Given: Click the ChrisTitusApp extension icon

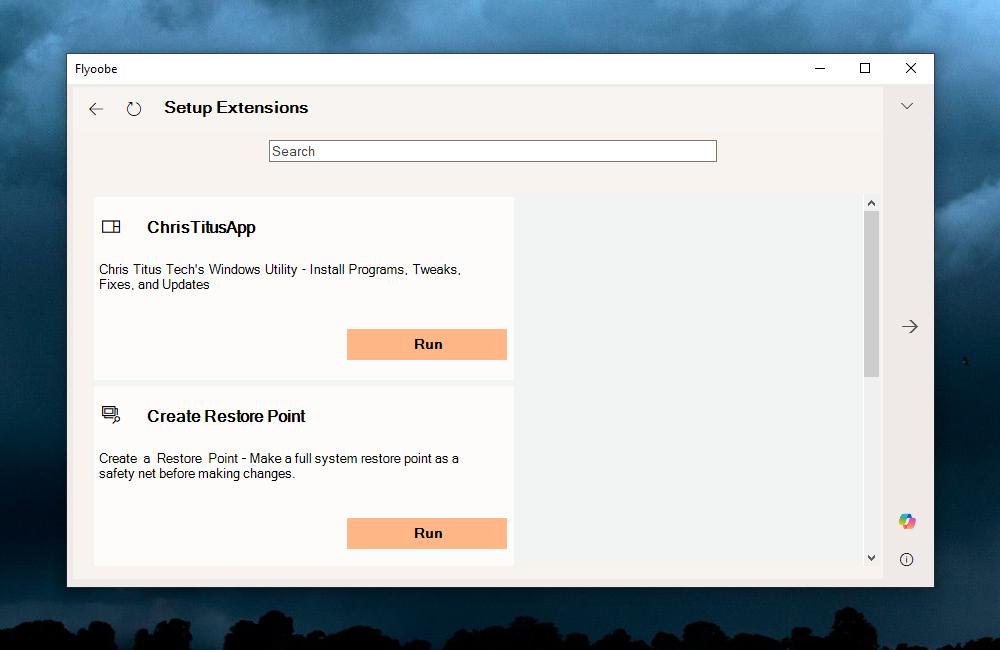Looking at the screenshot, I should [111, 226].
